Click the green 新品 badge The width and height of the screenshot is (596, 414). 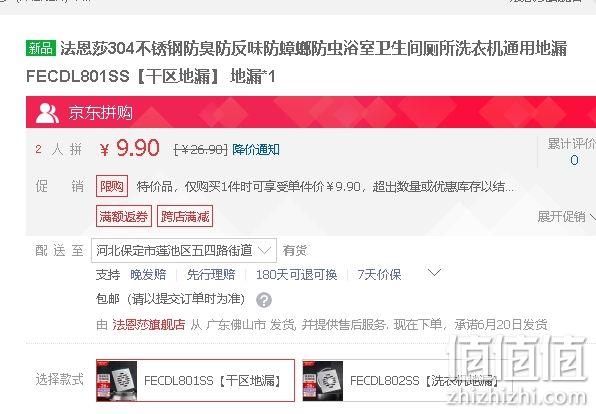coord(41,48)
